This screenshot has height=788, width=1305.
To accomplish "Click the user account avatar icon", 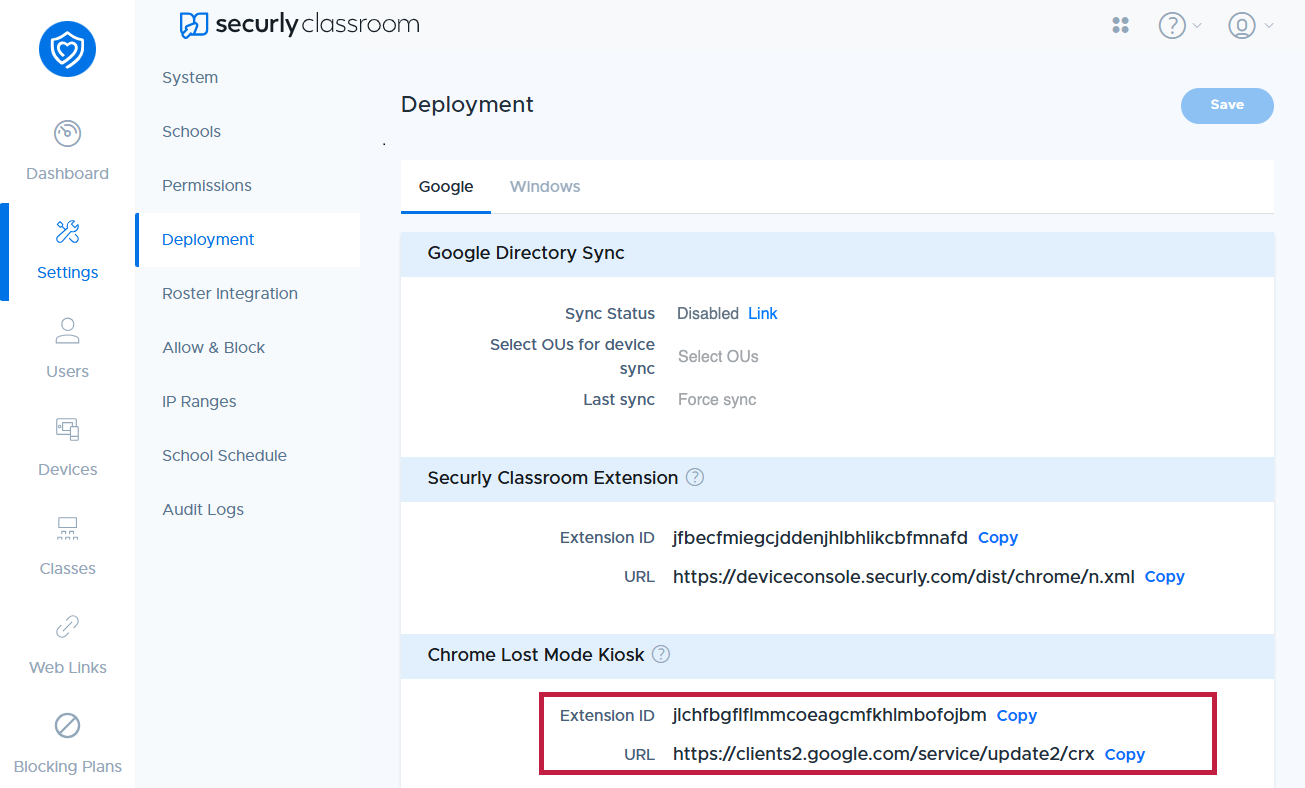I will click(x=1242, y=25).
